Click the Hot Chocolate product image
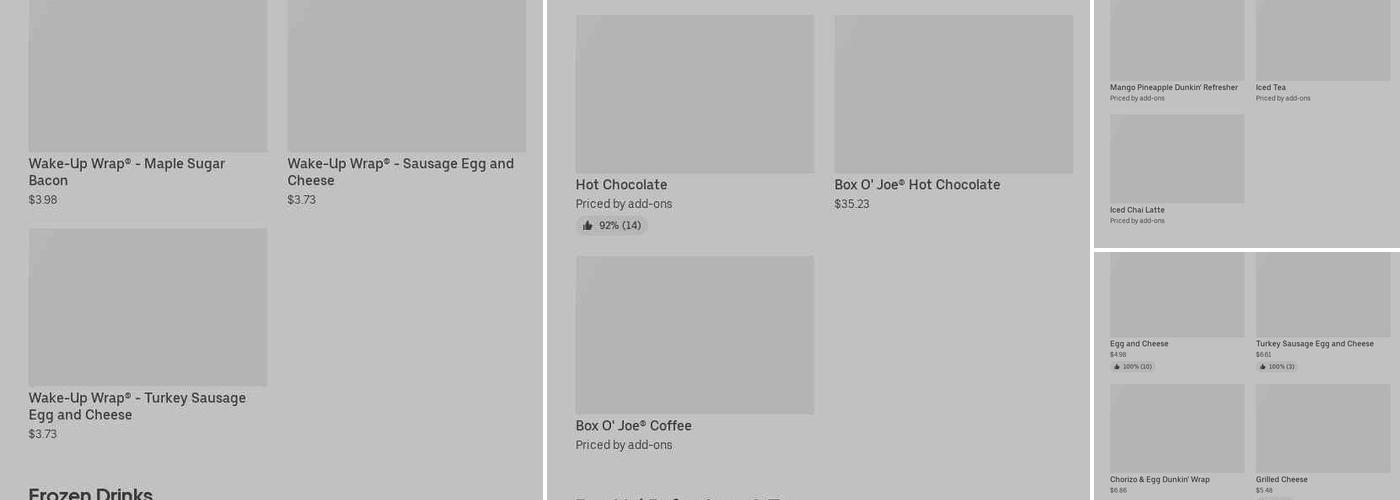Screen dimensions: 1400x500 (694, 94)
